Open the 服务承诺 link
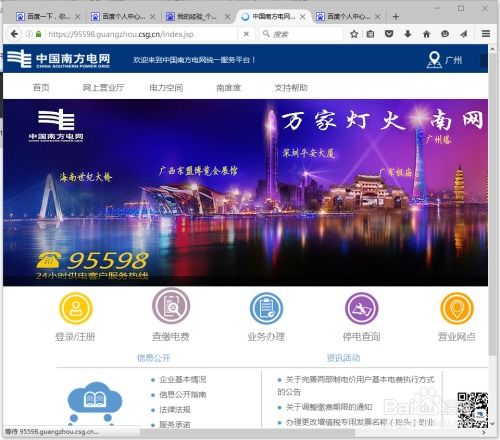This screenshot has width=500, height=440. 175,425
